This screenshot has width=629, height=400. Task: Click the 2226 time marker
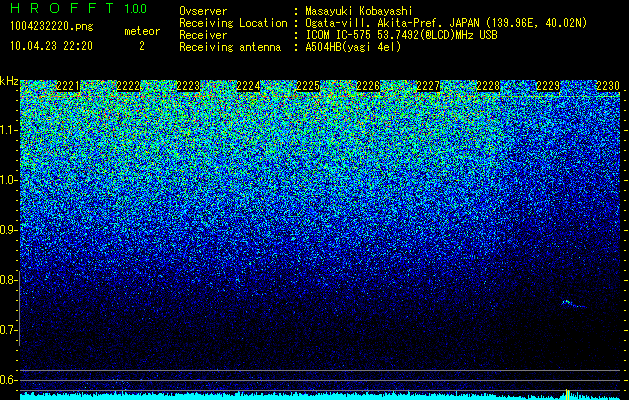(368, 86)
